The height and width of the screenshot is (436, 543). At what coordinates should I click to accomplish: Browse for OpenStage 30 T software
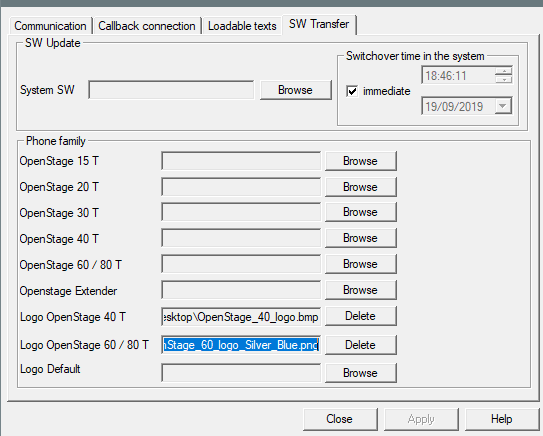click(x=360, y=212)
